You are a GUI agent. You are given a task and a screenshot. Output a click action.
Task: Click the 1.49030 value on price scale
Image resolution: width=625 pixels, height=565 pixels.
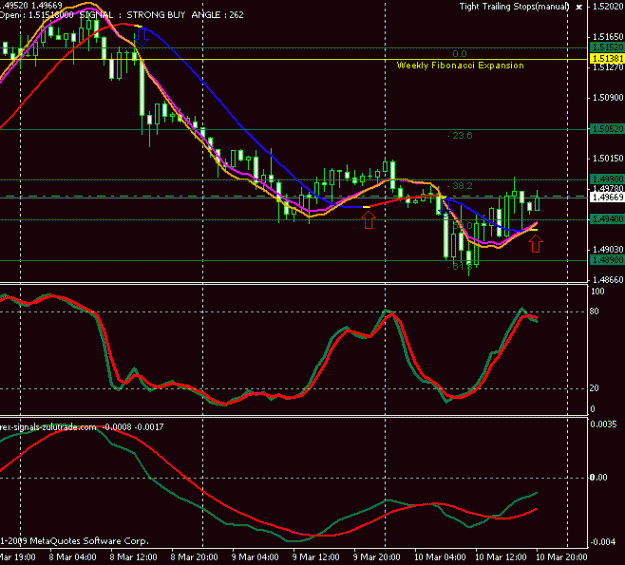coord(608,250)
